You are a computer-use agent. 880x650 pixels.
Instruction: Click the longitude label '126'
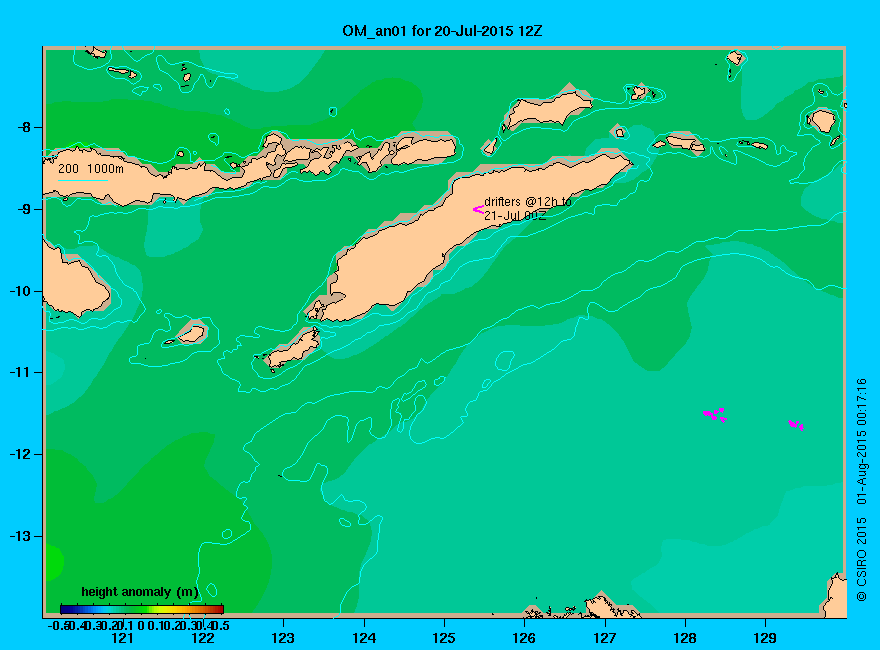pyautogui.click(x=524, y=638)
